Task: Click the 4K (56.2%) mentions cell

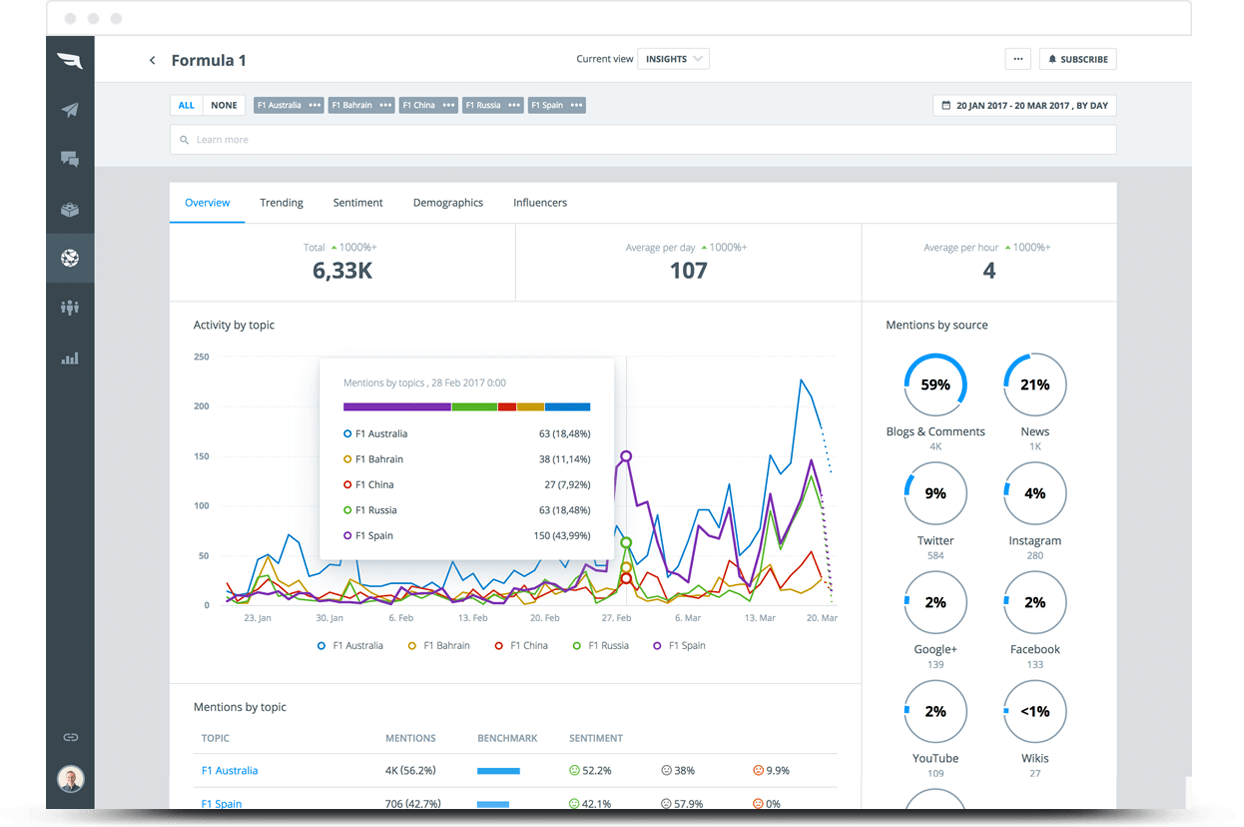Action: tap(411, 771)
